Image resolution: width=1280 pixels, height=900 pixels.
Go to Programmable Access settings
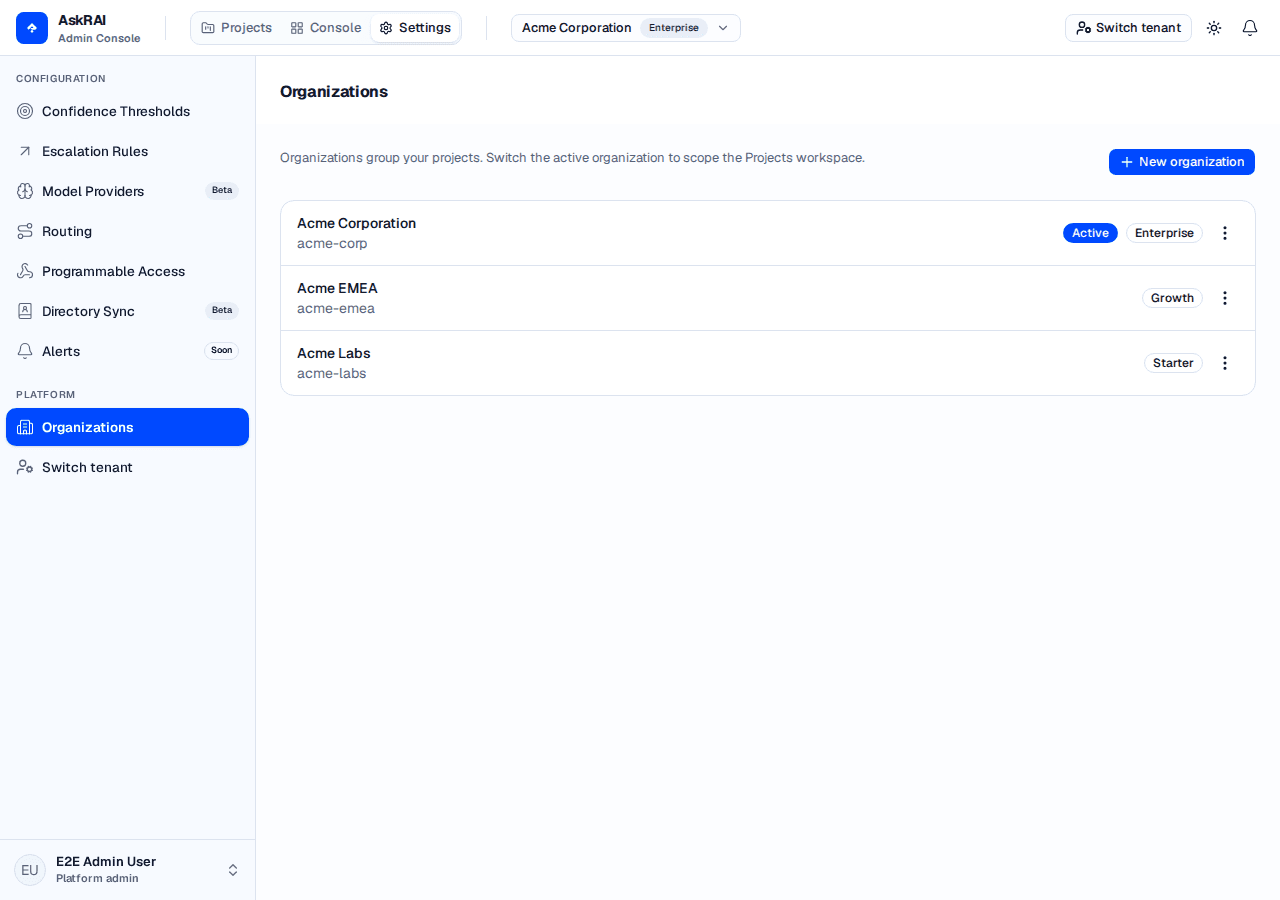pyautogui.click(x=127, y=271)
